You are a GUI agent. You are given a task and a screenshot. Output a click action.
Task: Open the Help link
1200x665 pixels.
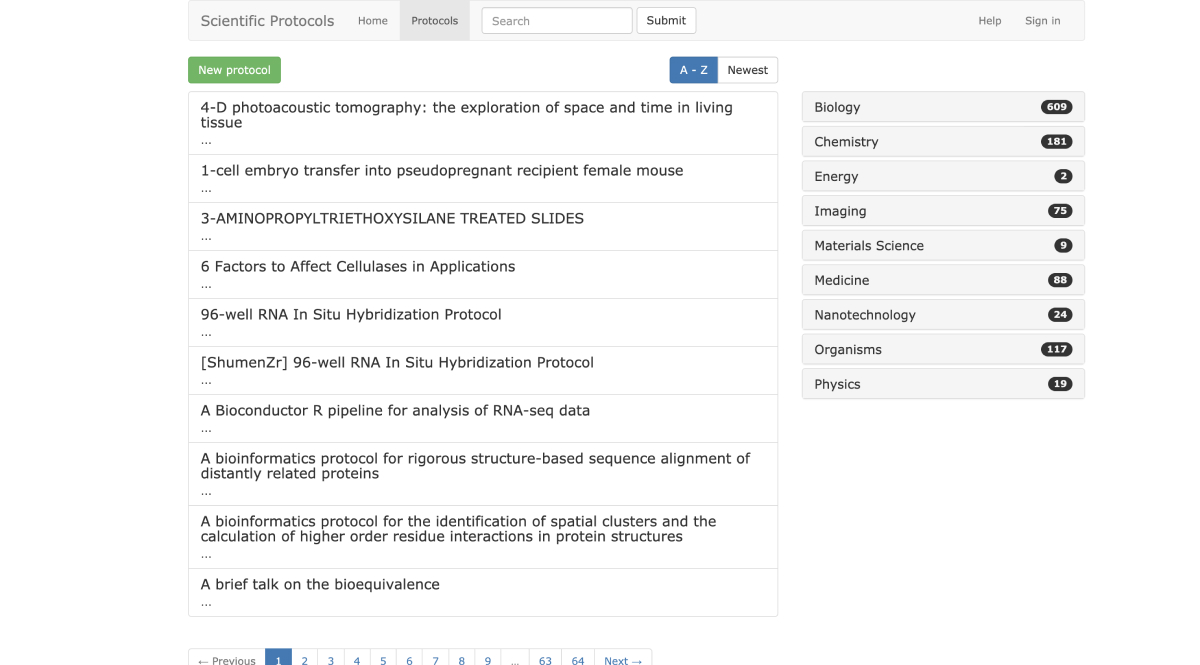(x=989, y=21)
